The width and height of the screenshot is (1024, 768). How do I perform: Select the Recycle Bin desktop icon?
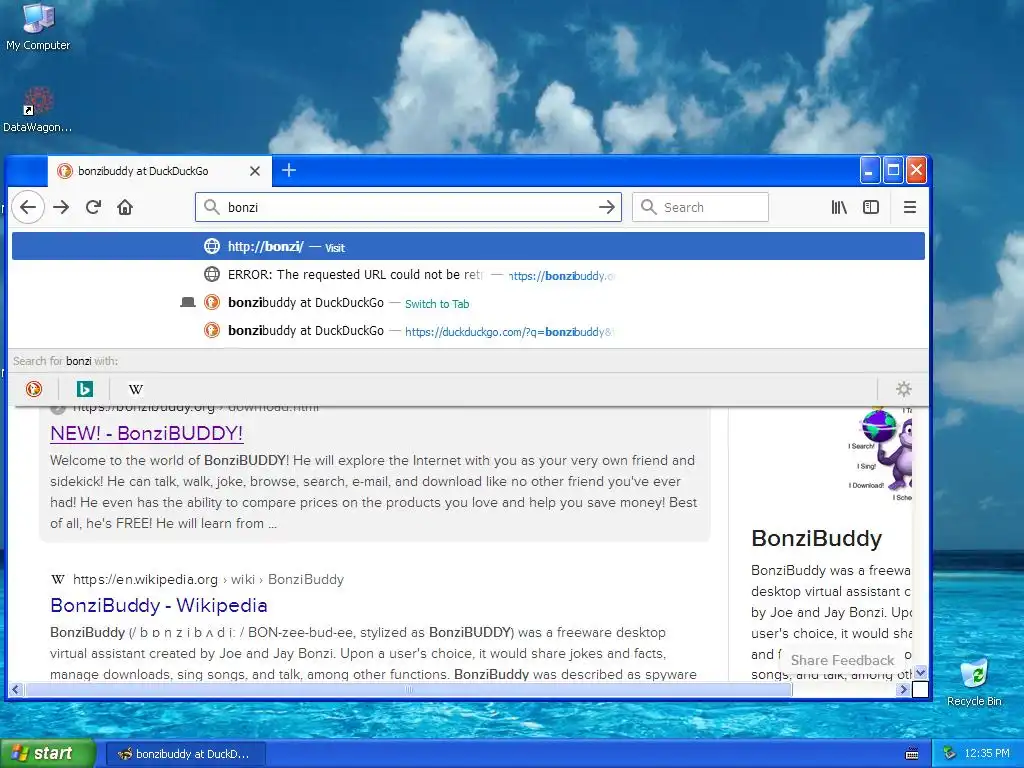point(974,682)
